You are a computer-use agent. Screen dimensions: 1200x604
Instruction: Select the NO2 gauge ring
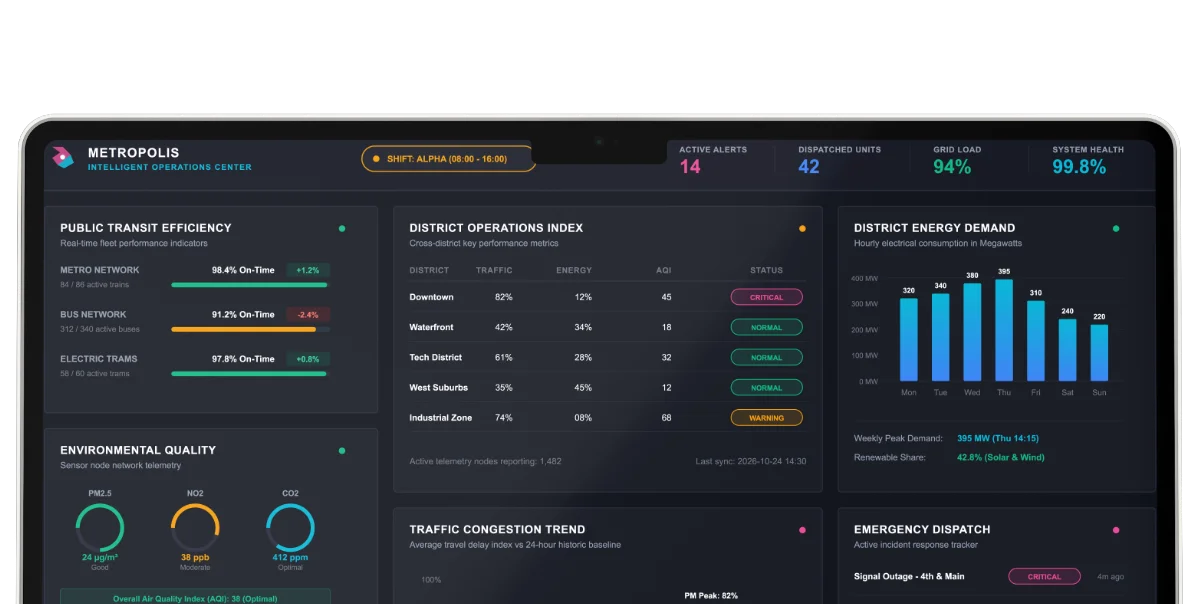click(195, 527)
